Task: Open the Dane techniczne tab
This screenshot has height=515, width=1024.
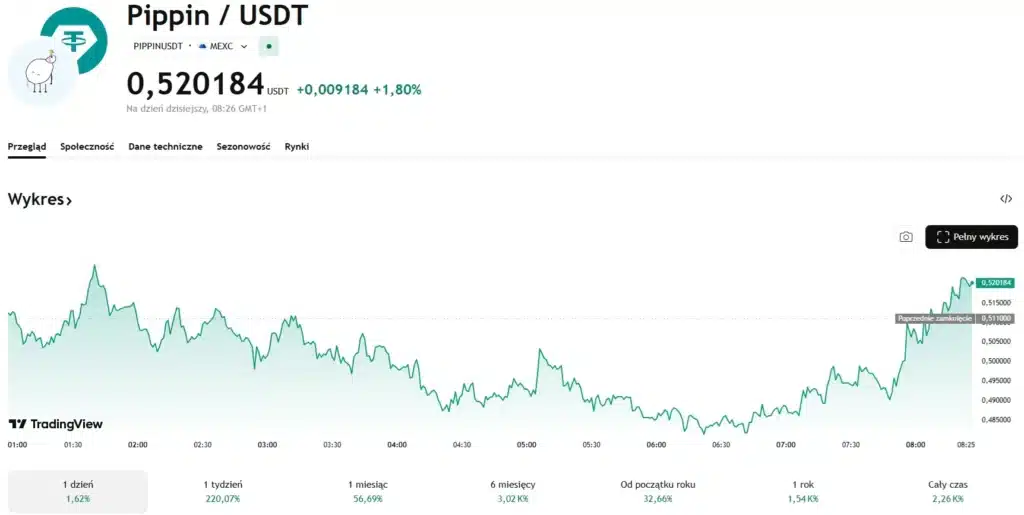Action: point(165,146)
